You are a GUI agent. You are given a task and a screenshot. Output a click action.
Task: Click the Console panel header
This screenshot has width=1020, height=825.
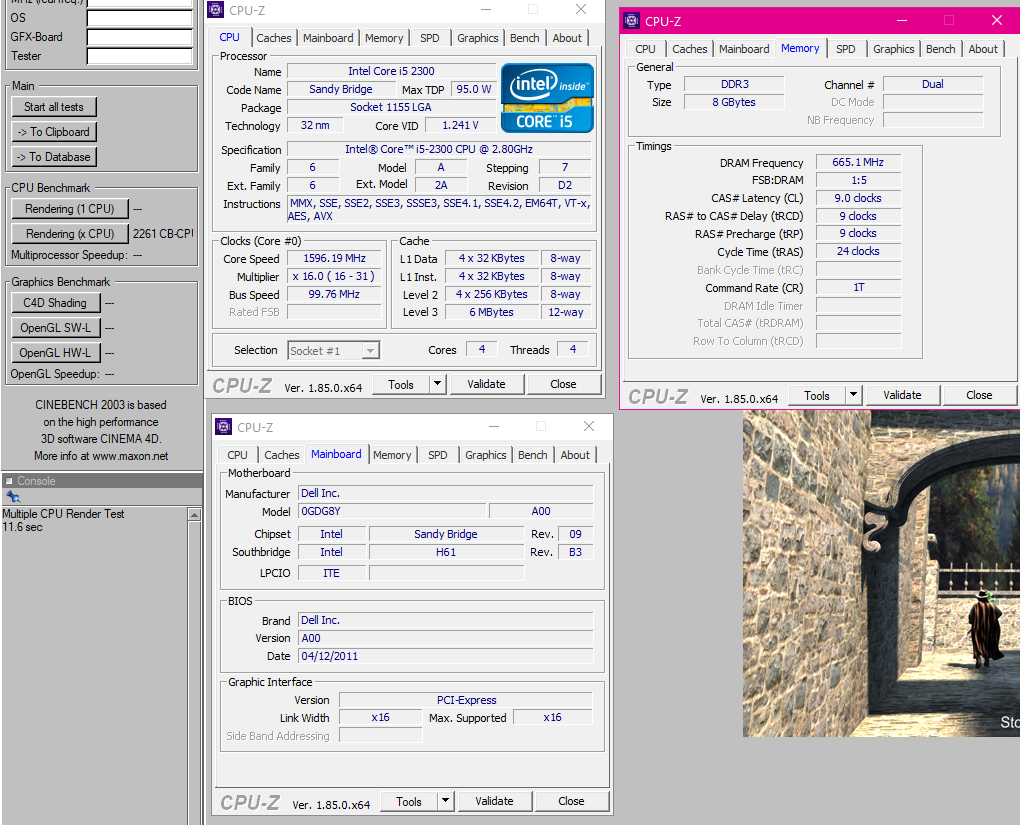103,481
